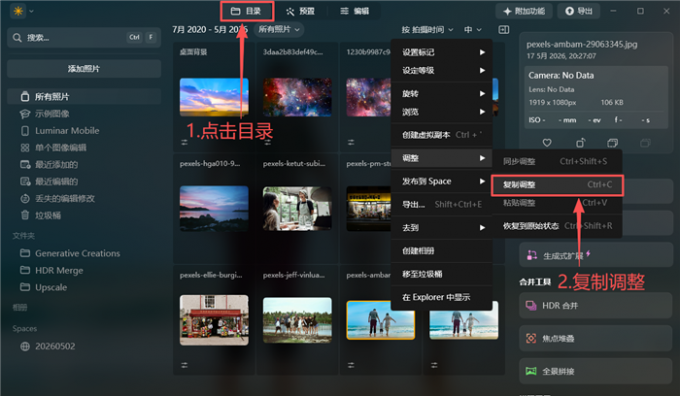This screenshot has height=396, width=680.
Task: Click the rotate icon in info panel
Action: (580, 143)
